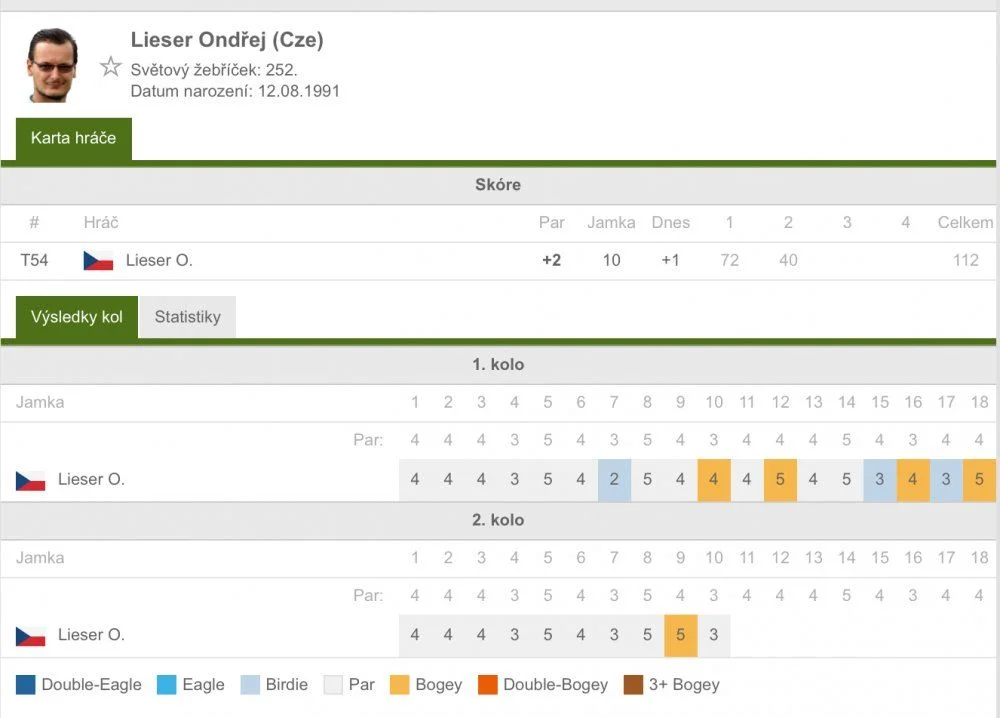Click the Eagle legend color swatch

[166, 685]
